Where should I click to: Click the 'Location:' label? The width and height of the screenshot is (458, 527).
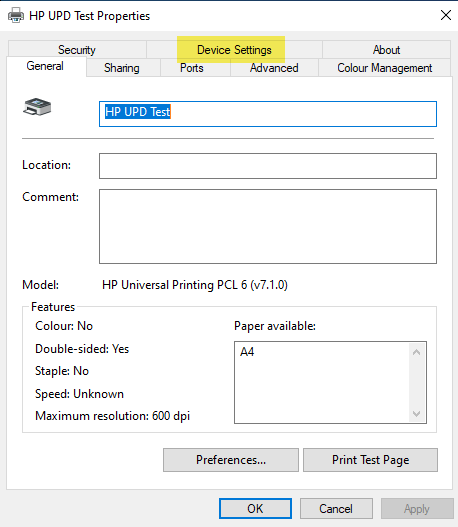click(x=46, y=165)
